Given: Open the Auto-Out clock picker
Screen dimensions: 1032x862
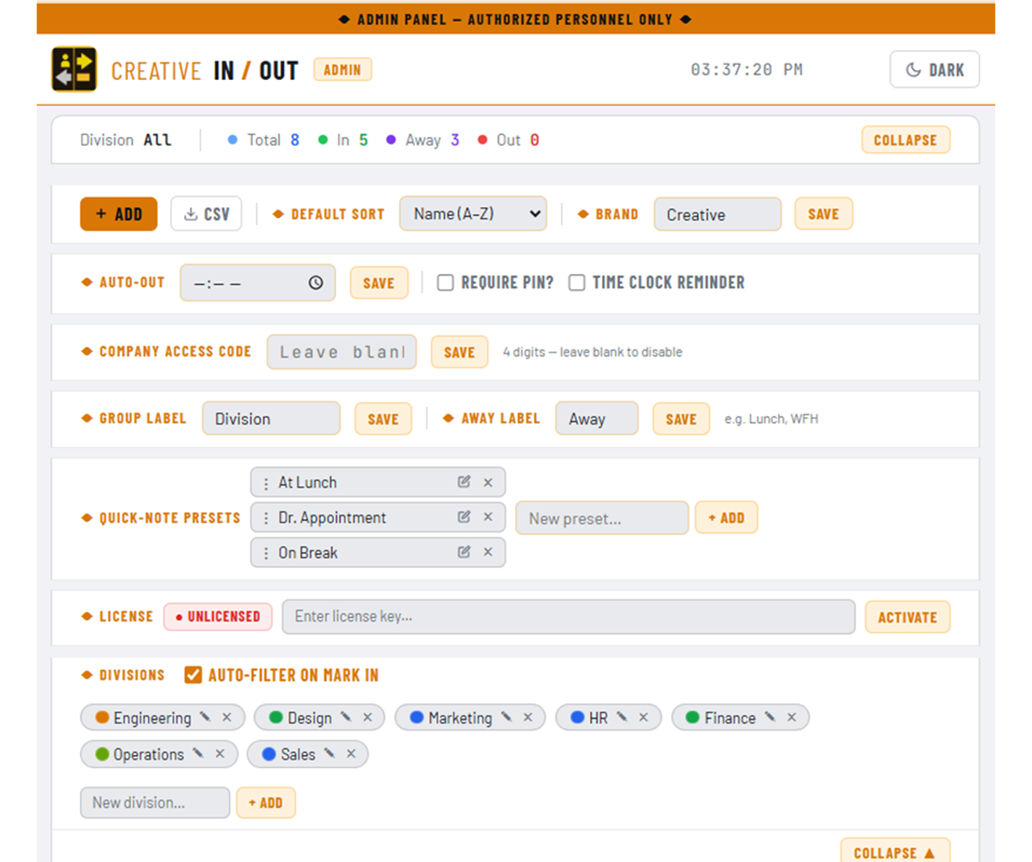Looking at the screenshot, I should 316,282.
